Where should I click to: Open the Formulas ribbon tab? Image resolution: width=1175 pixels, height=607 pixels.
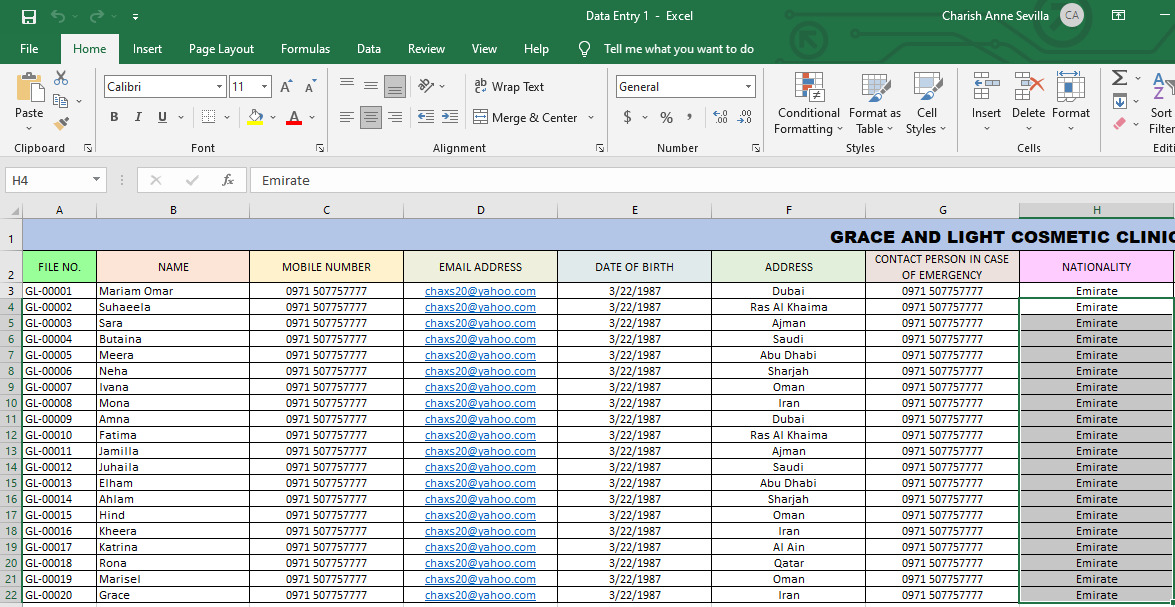point(305,49)
